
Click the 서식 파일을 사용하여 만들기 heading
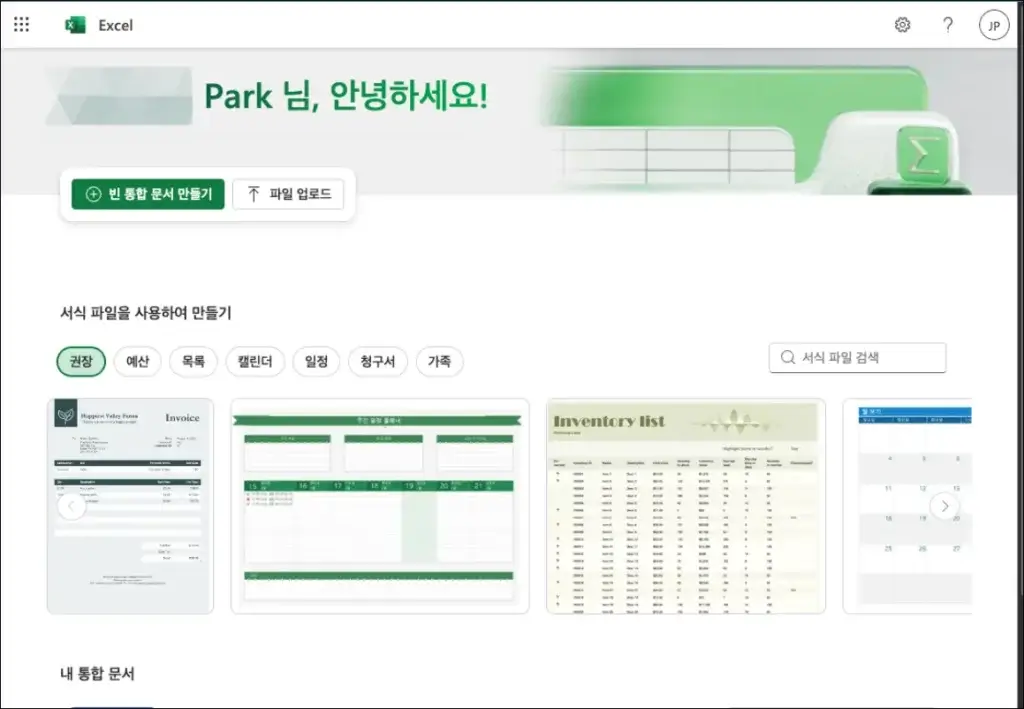point(146,313)
